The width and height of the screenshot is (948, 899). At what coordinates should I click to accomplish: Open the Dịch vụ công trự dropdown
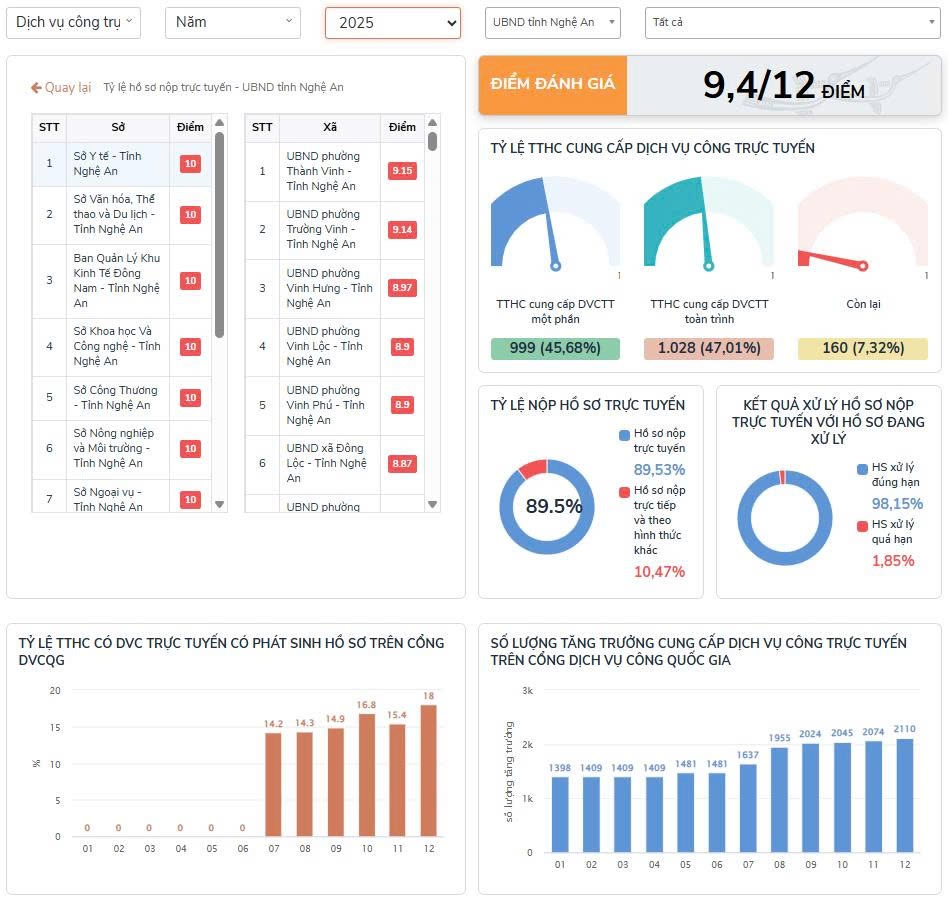click(73, 22)
